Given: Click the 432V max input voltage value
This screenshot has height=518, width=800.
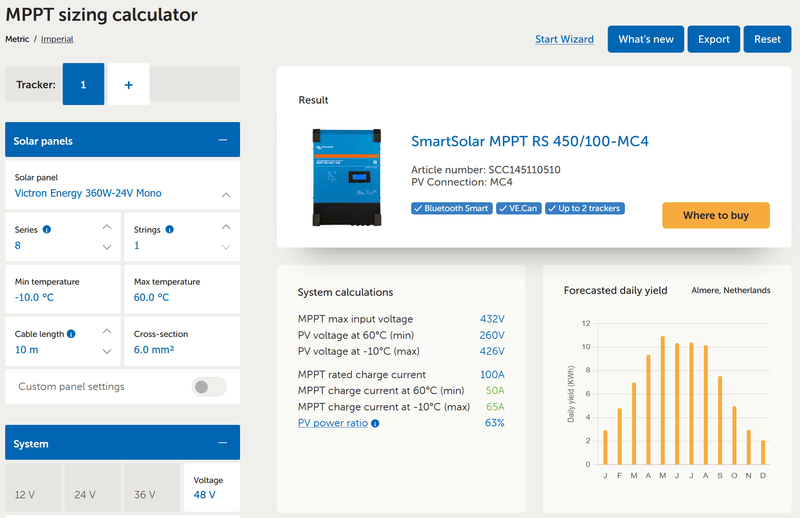Looking at the screenshot, I should pos(492,319).
